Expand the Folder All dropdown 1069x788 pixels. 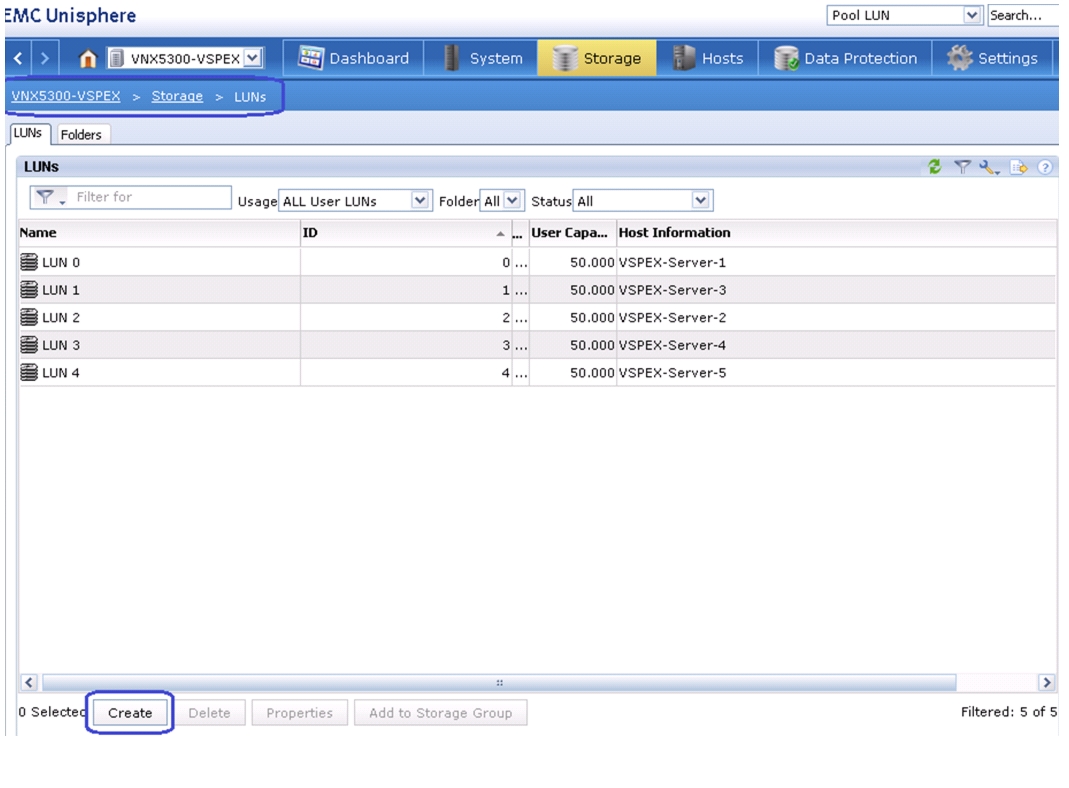point(513,200)
